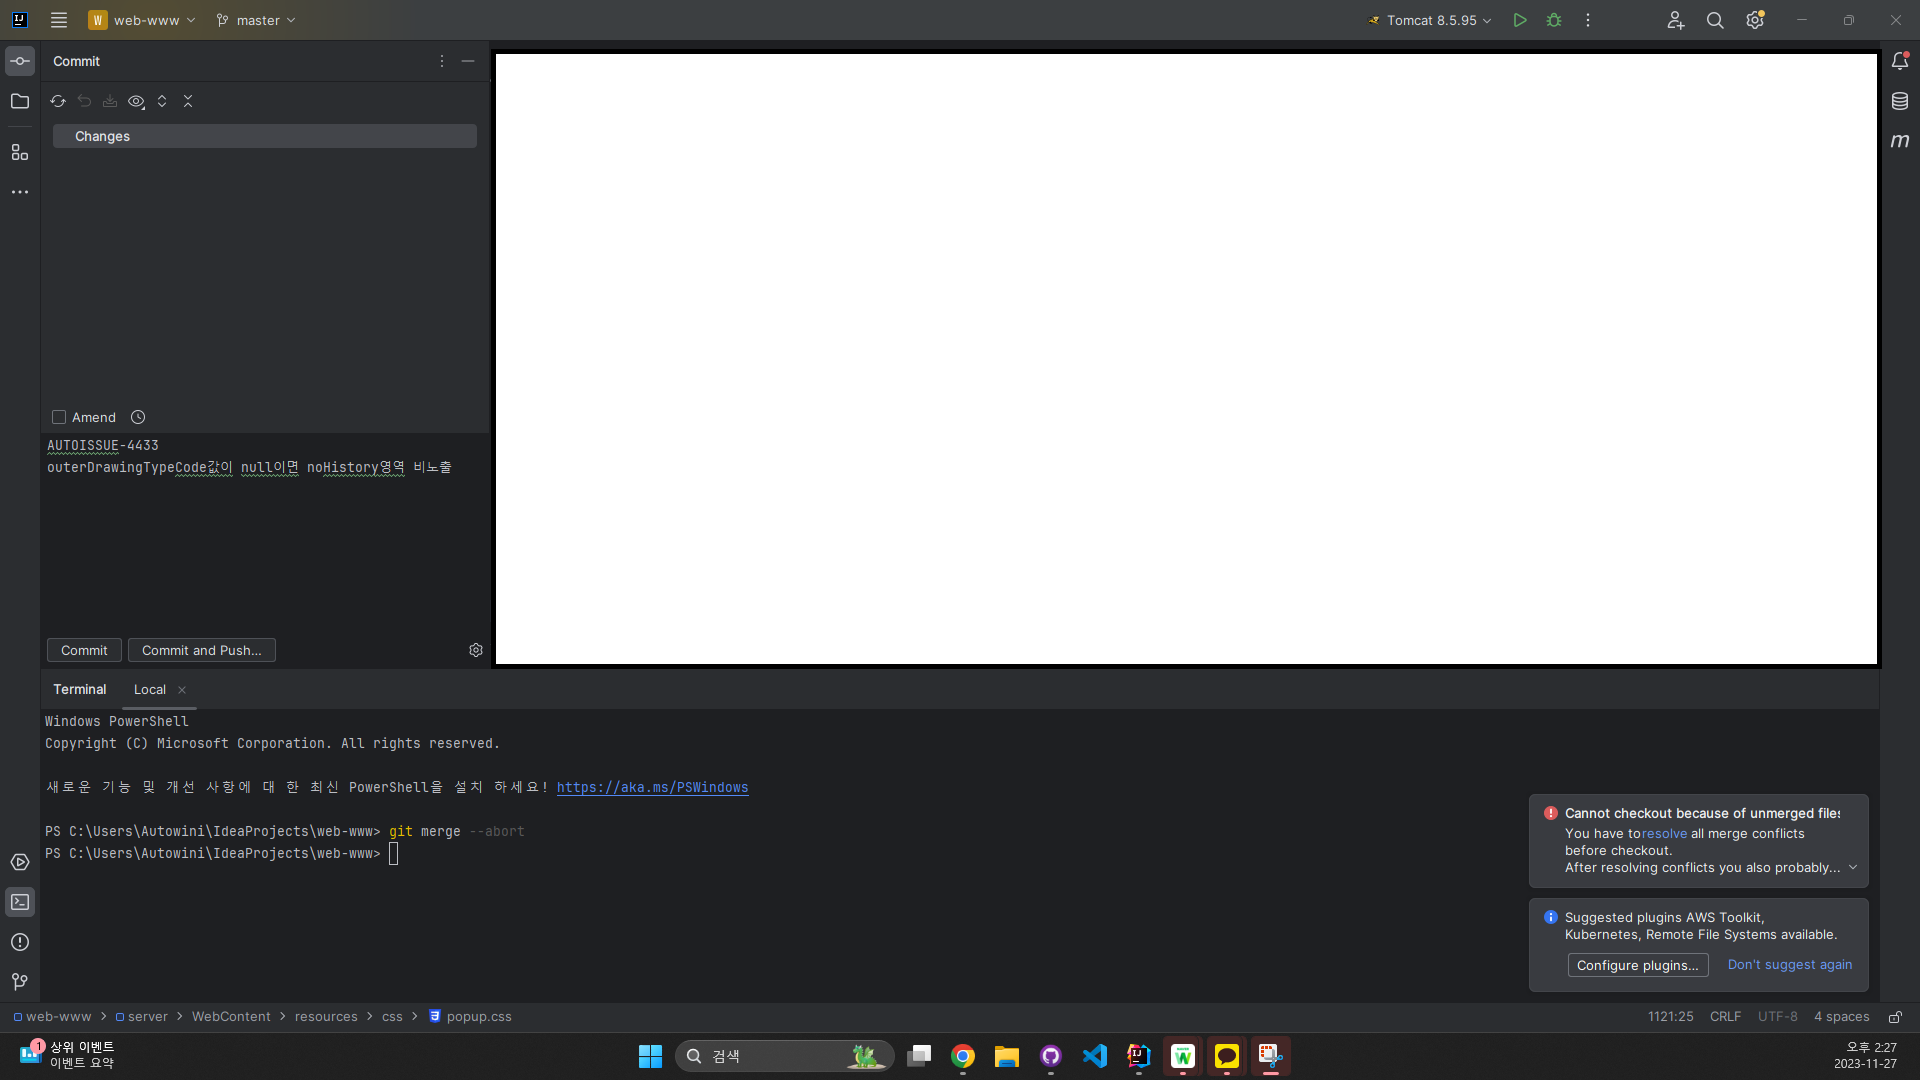Open the Database tool window icon
This screenshot has width=1920, height=1080.
[1900, 101]
